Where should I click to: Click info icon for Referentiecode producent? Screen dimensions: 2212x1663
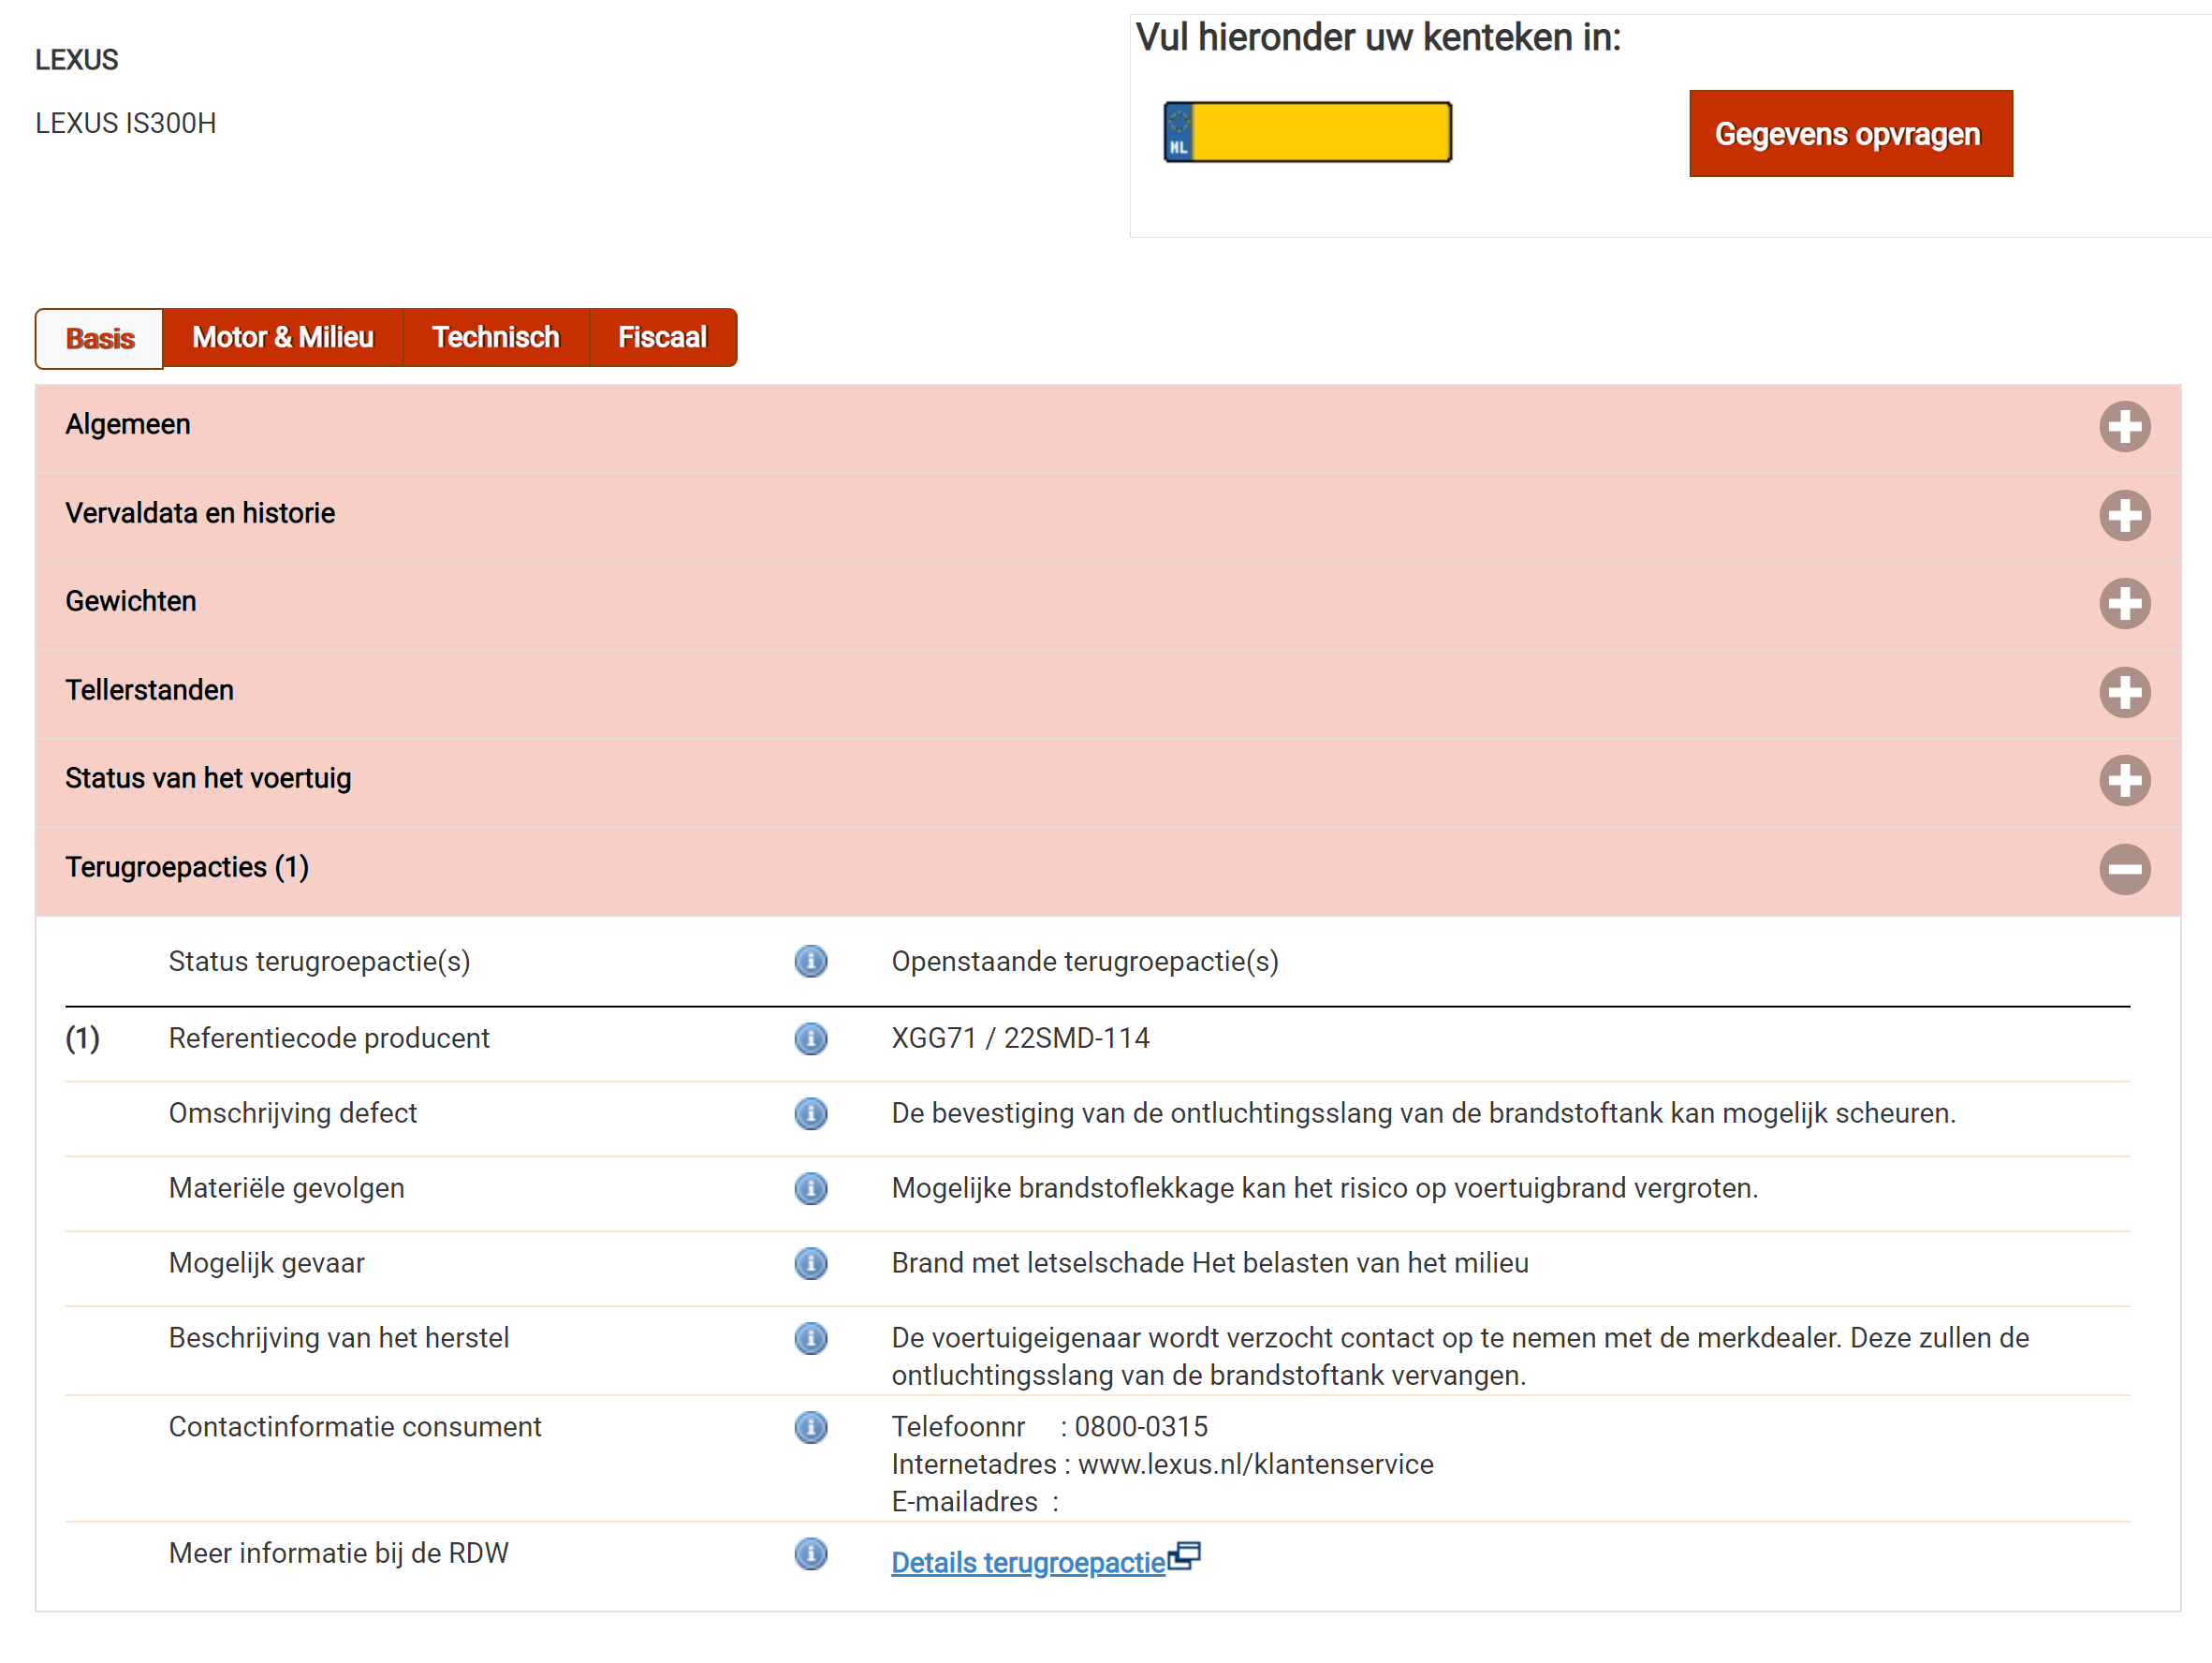tap(810, 1038)
